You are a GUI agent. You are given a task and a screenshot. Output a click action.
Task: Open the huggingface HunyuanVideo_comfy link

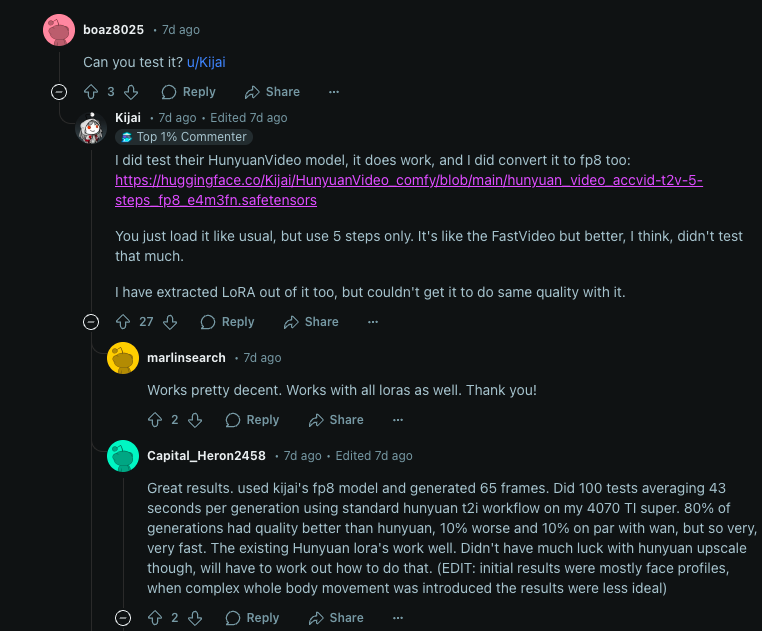coord(409,190)
